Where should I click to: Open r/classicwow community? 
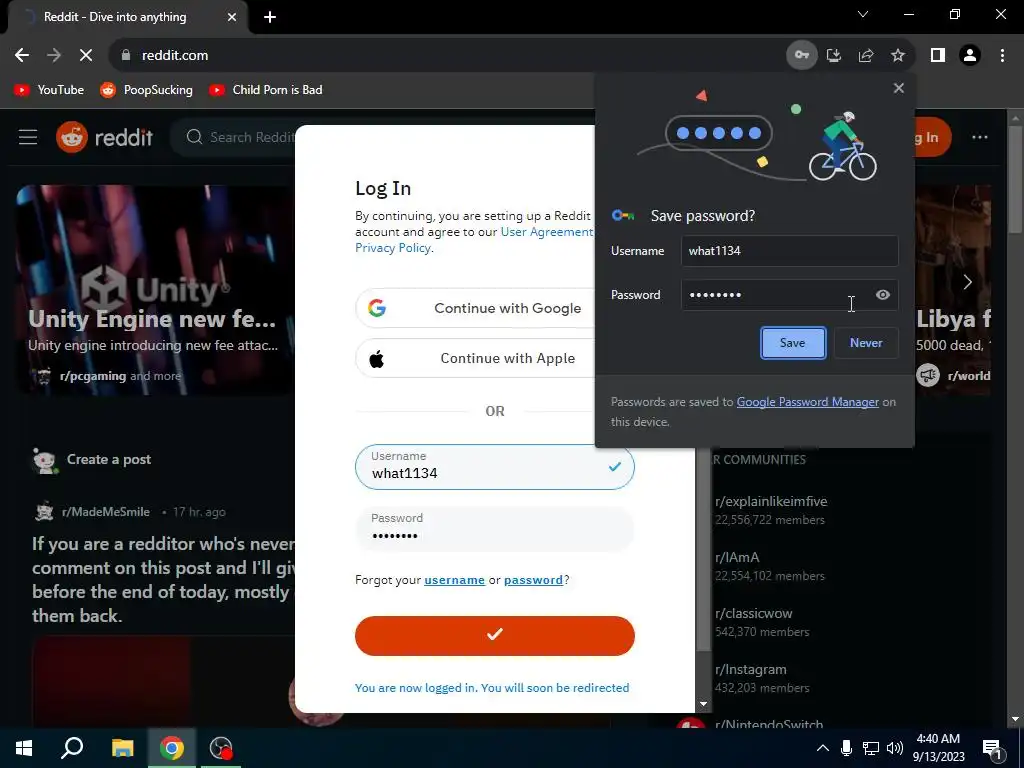click(754, 614)
